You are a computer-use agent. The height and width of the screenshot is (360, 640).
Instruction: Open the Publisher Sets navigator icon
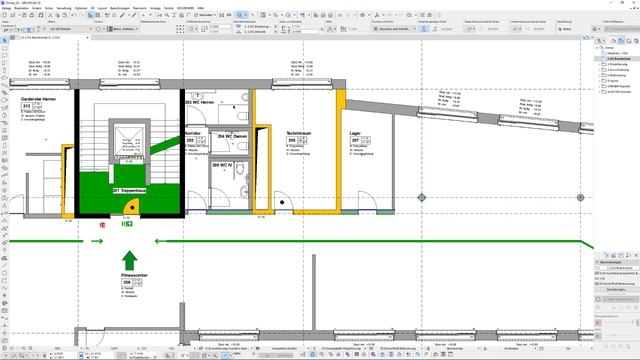pos(636,41)
